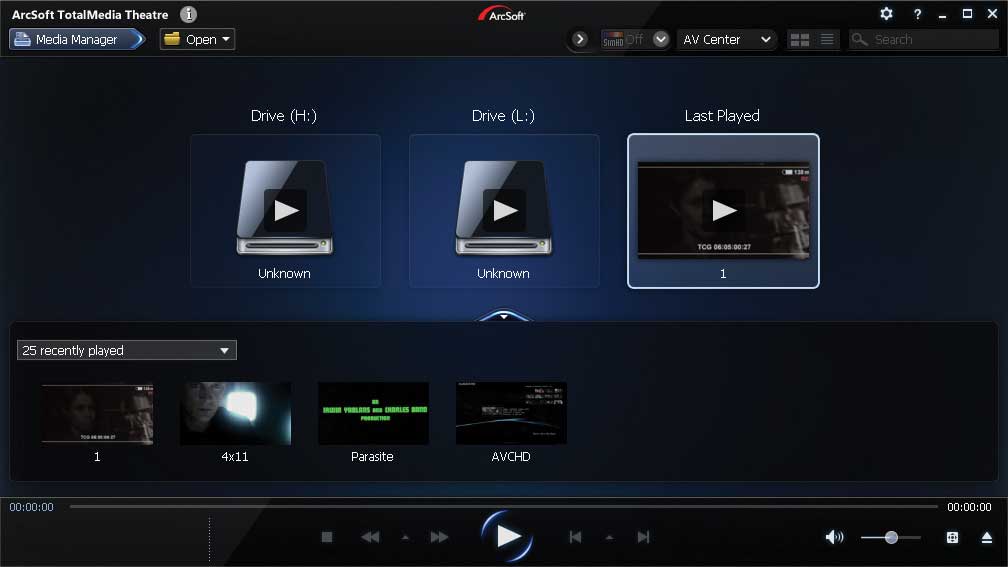This screenshot has width=1008, height=567.
Task: Click the Next chapter button
Action: (x=644, y=537)
